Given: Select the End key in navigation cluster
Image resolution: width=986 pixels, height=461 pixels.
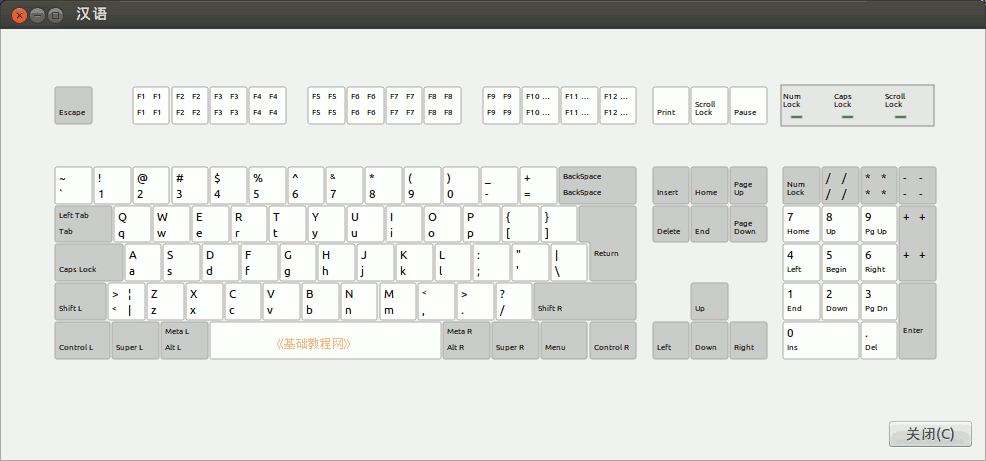Looking at the screenshot, I should point(709,224).
